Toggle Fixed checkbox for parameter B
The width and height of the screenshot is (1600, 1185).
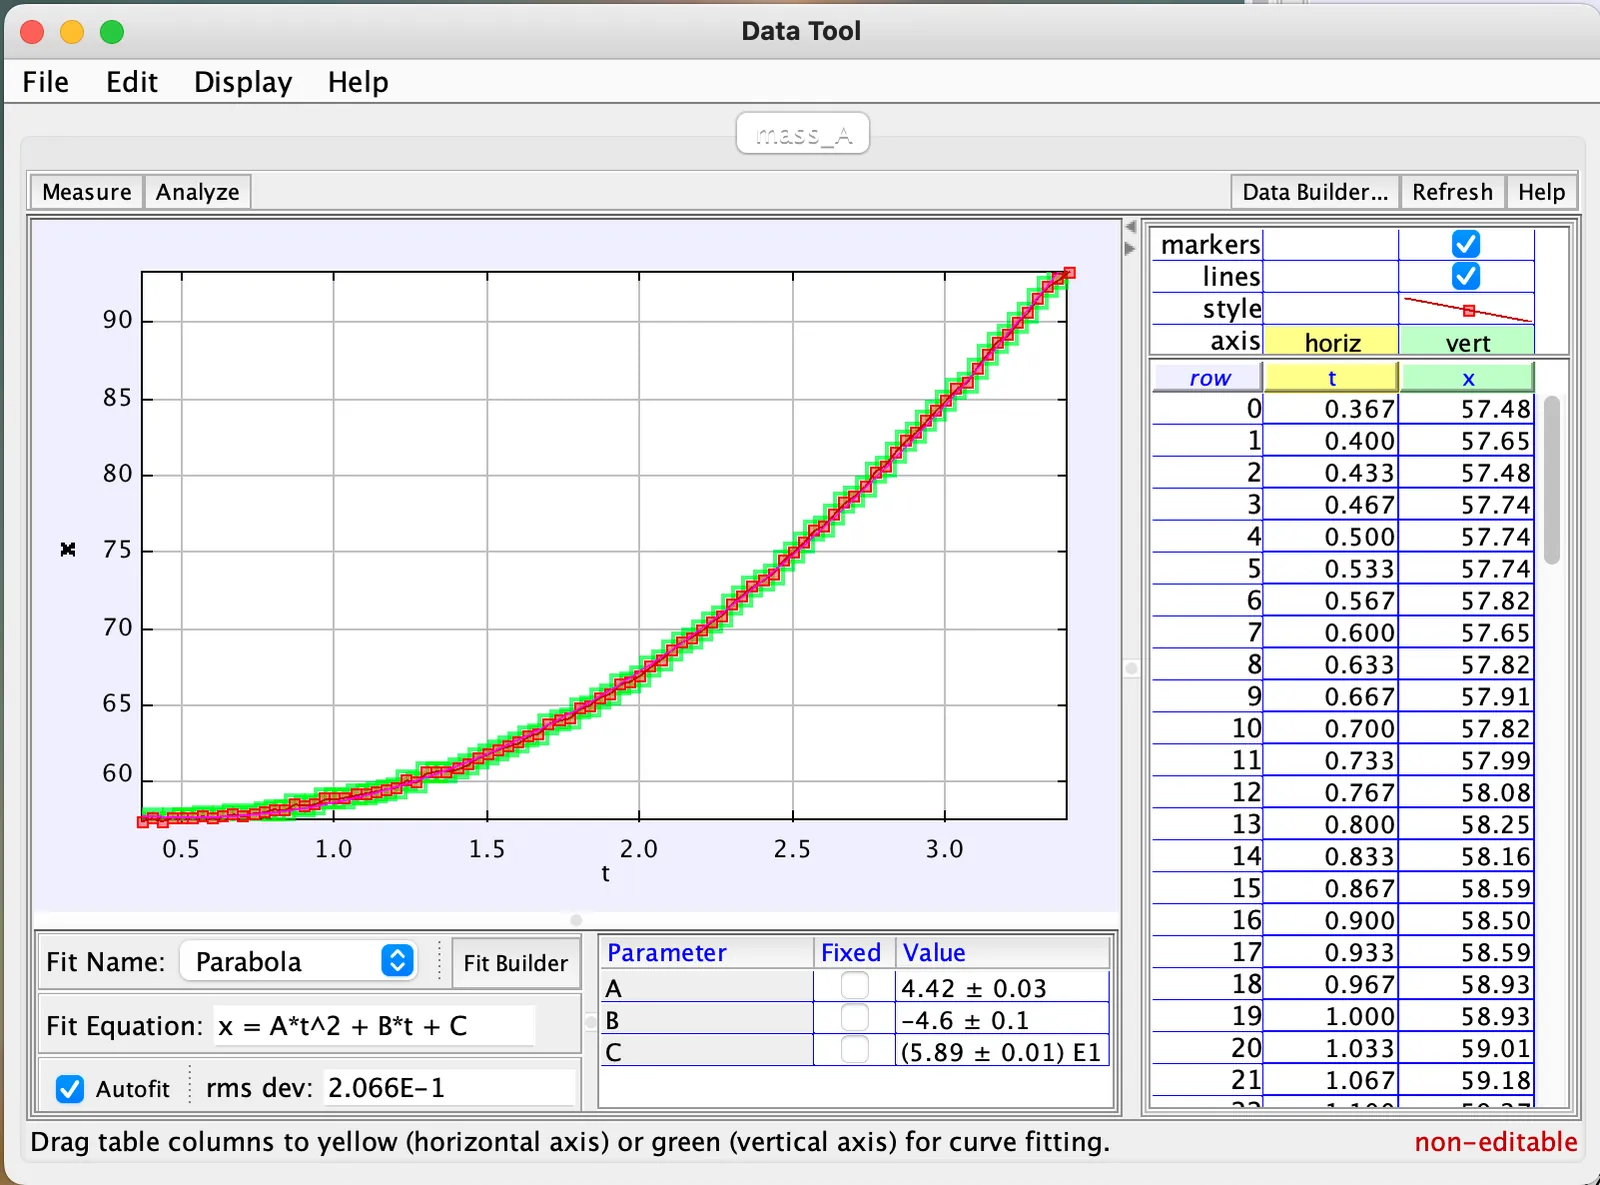(x=855, y=1018)
